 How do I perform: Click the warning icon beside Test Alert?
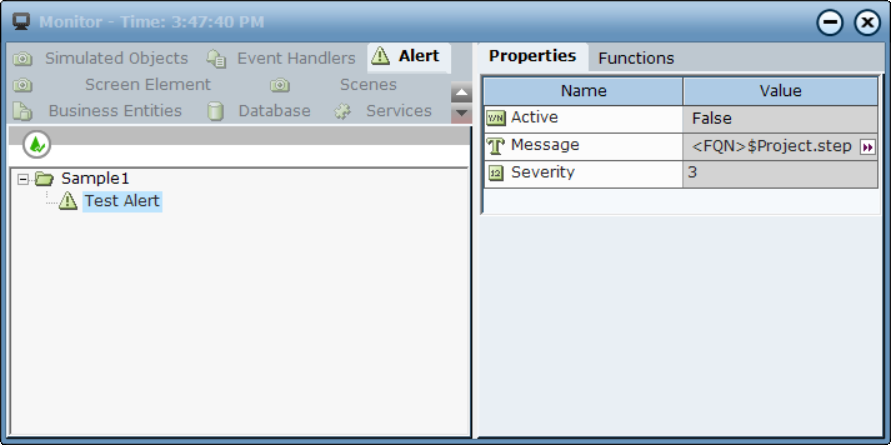point(68,201)
